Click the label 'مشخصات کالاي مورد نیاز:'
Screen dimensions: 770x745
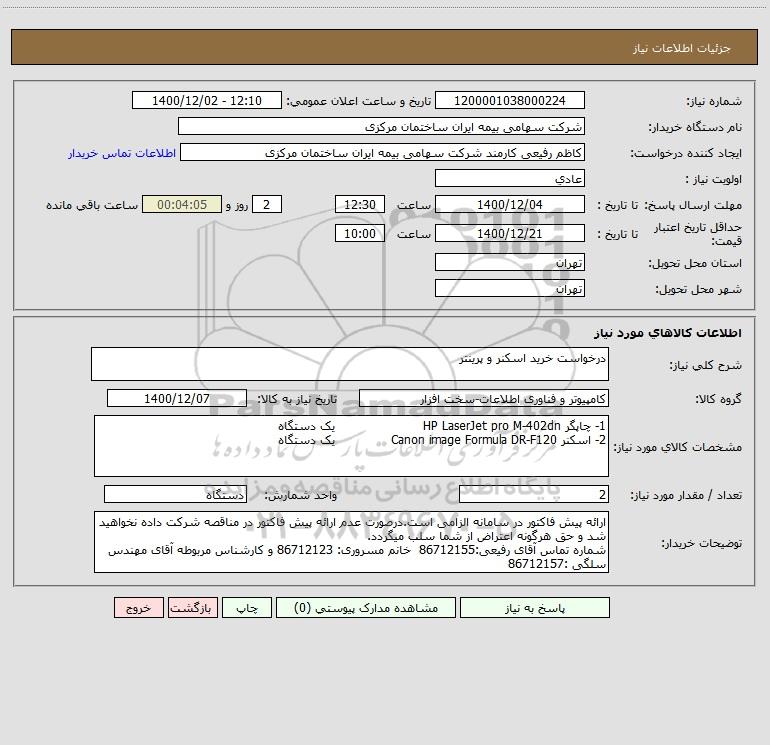(677, 447)
